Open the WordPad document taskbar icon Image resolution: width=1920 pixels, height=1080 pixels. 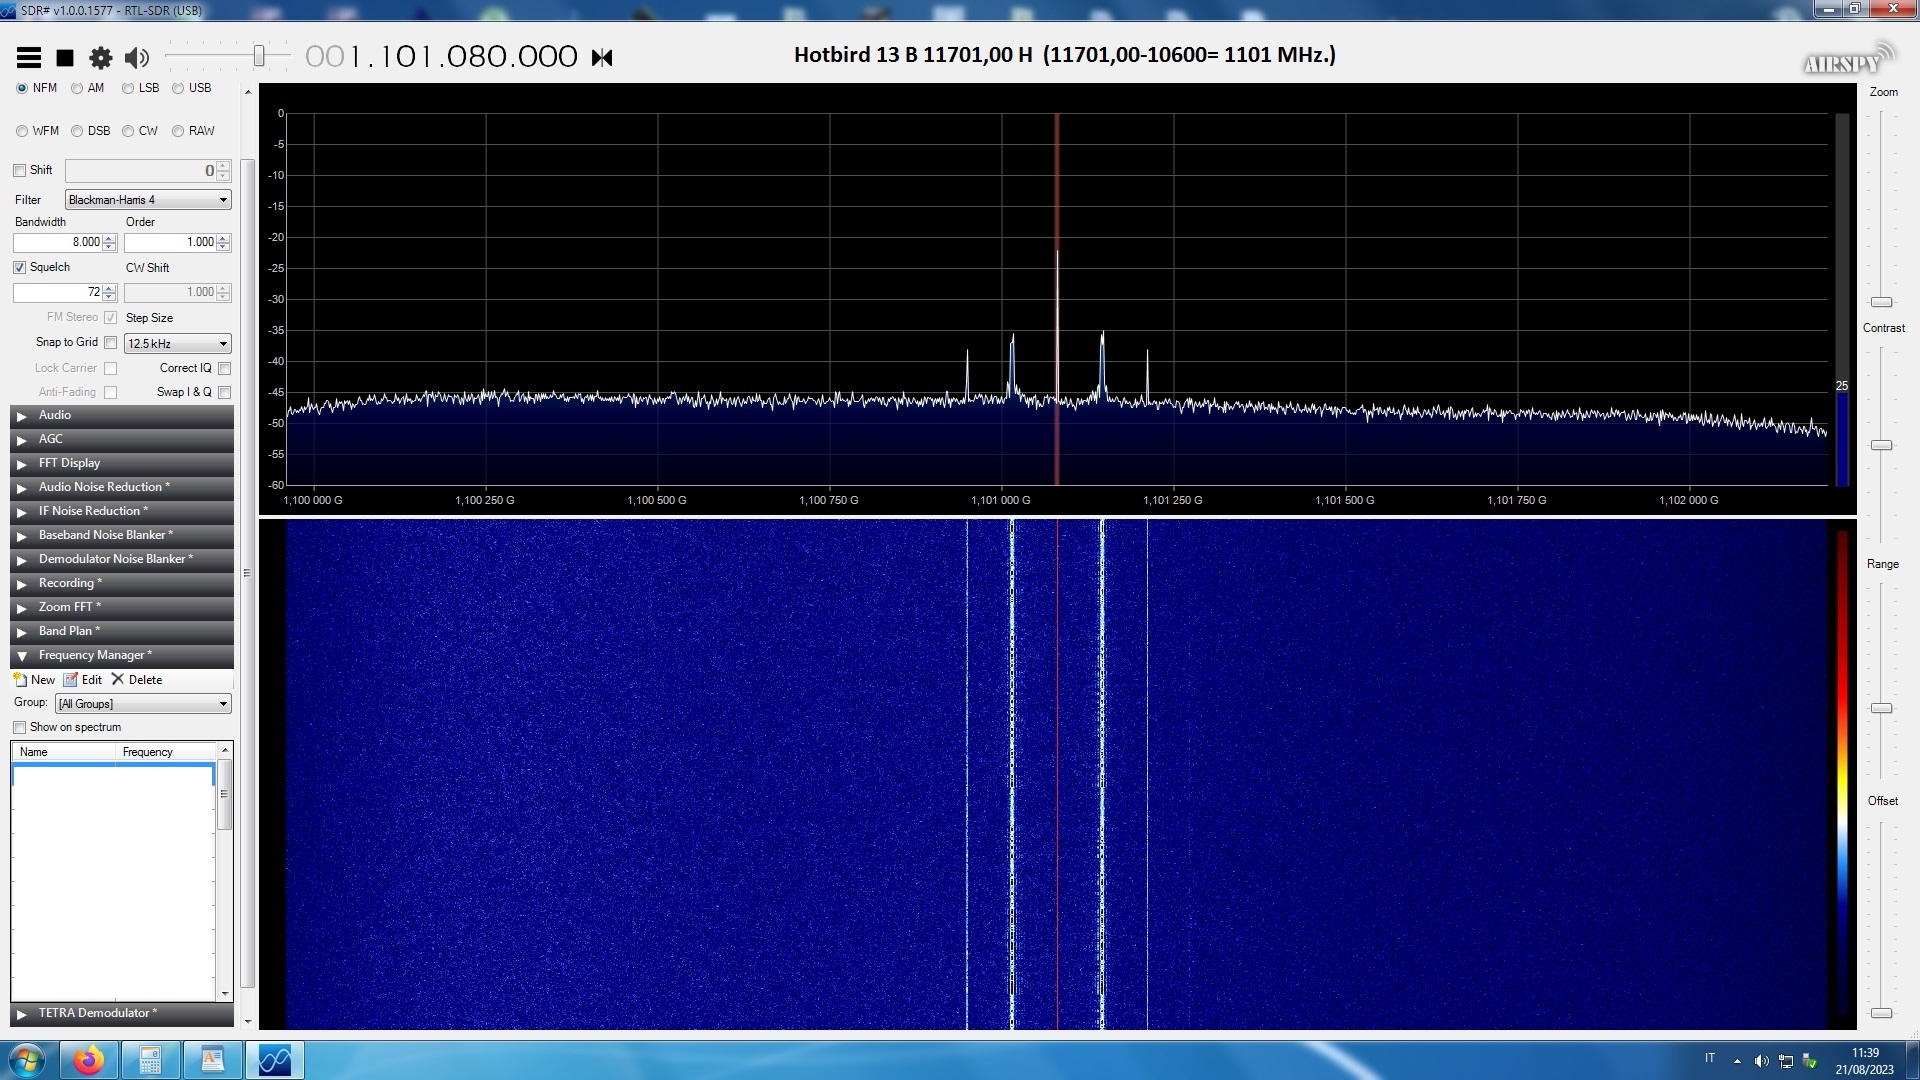tap(212, 1060)
